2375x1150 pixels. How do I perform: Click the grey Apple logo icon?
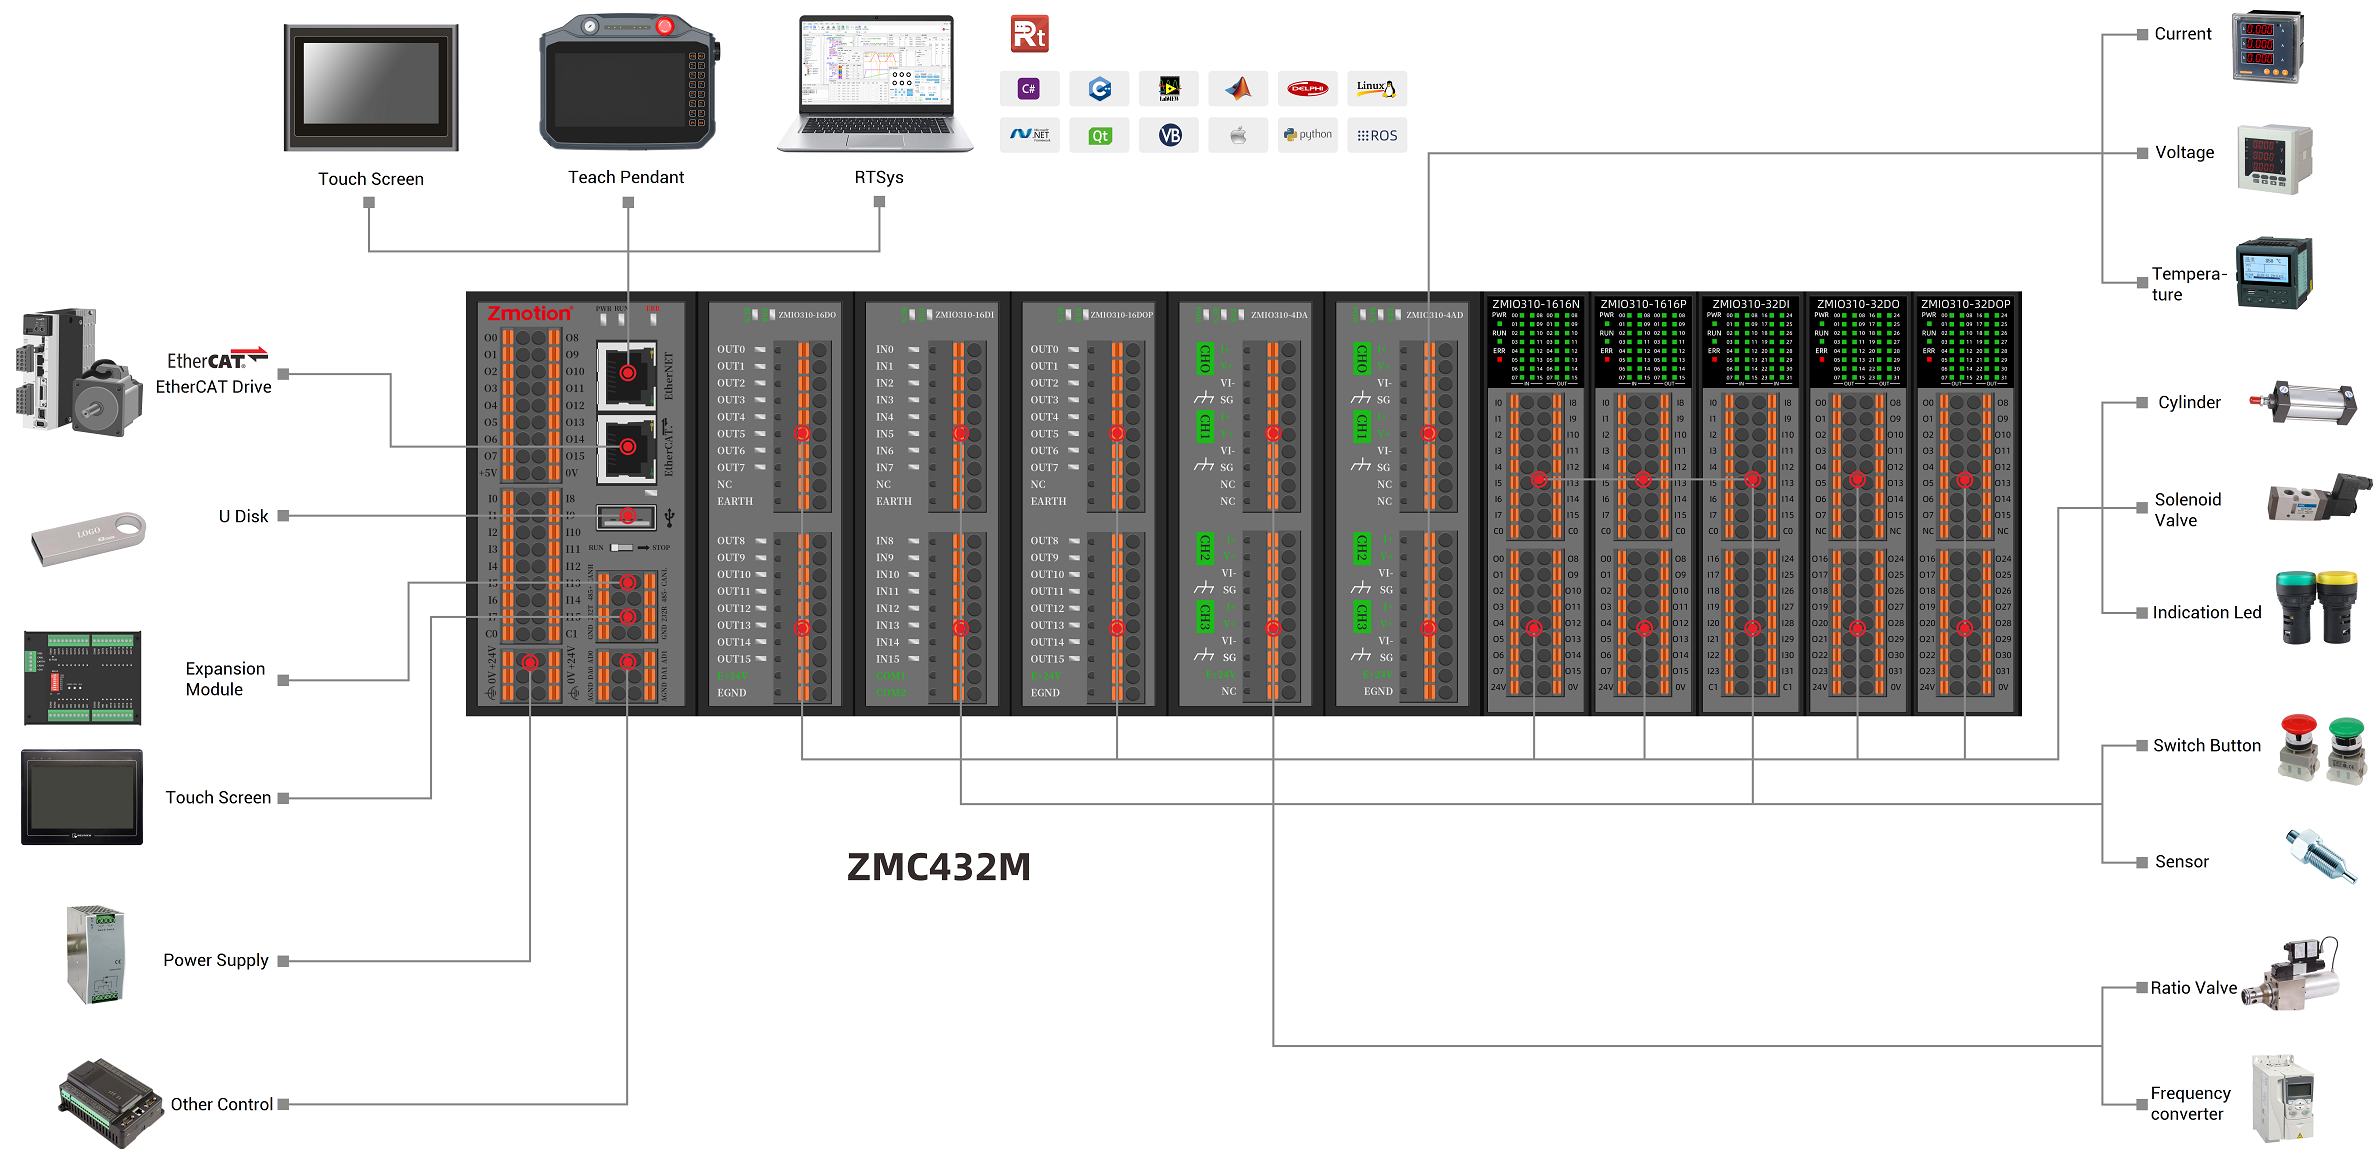(x=1238, y=135)
